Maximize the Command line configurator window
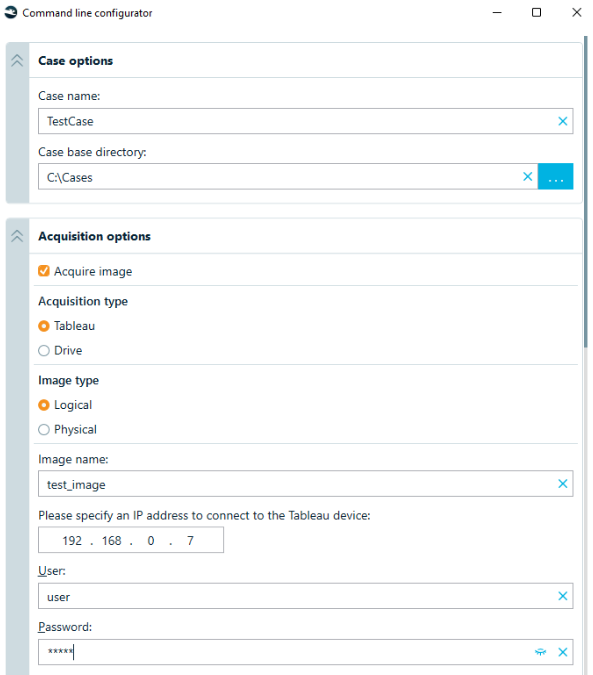 coord(536,12)
